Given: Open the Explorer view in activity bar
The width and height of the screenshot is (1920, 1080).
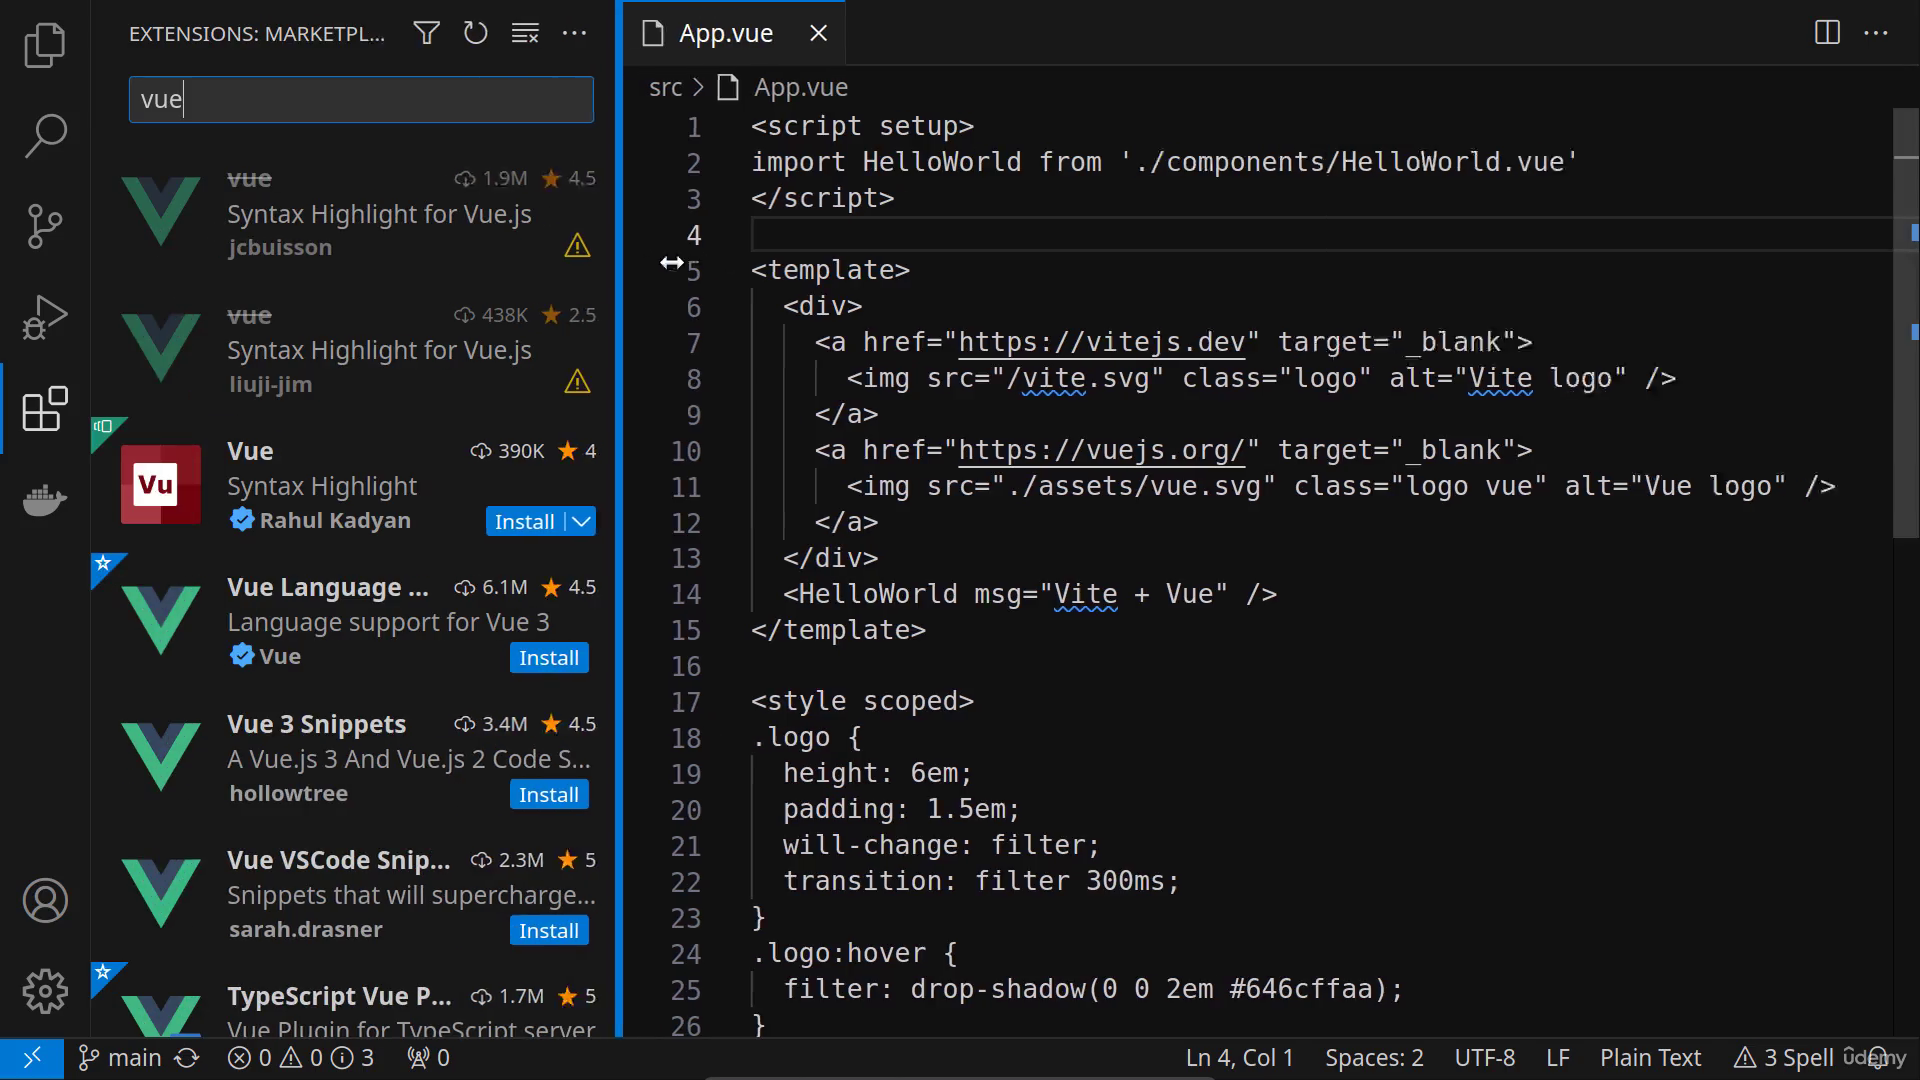Looking at the screenshot, I should (x=45, y=45).
